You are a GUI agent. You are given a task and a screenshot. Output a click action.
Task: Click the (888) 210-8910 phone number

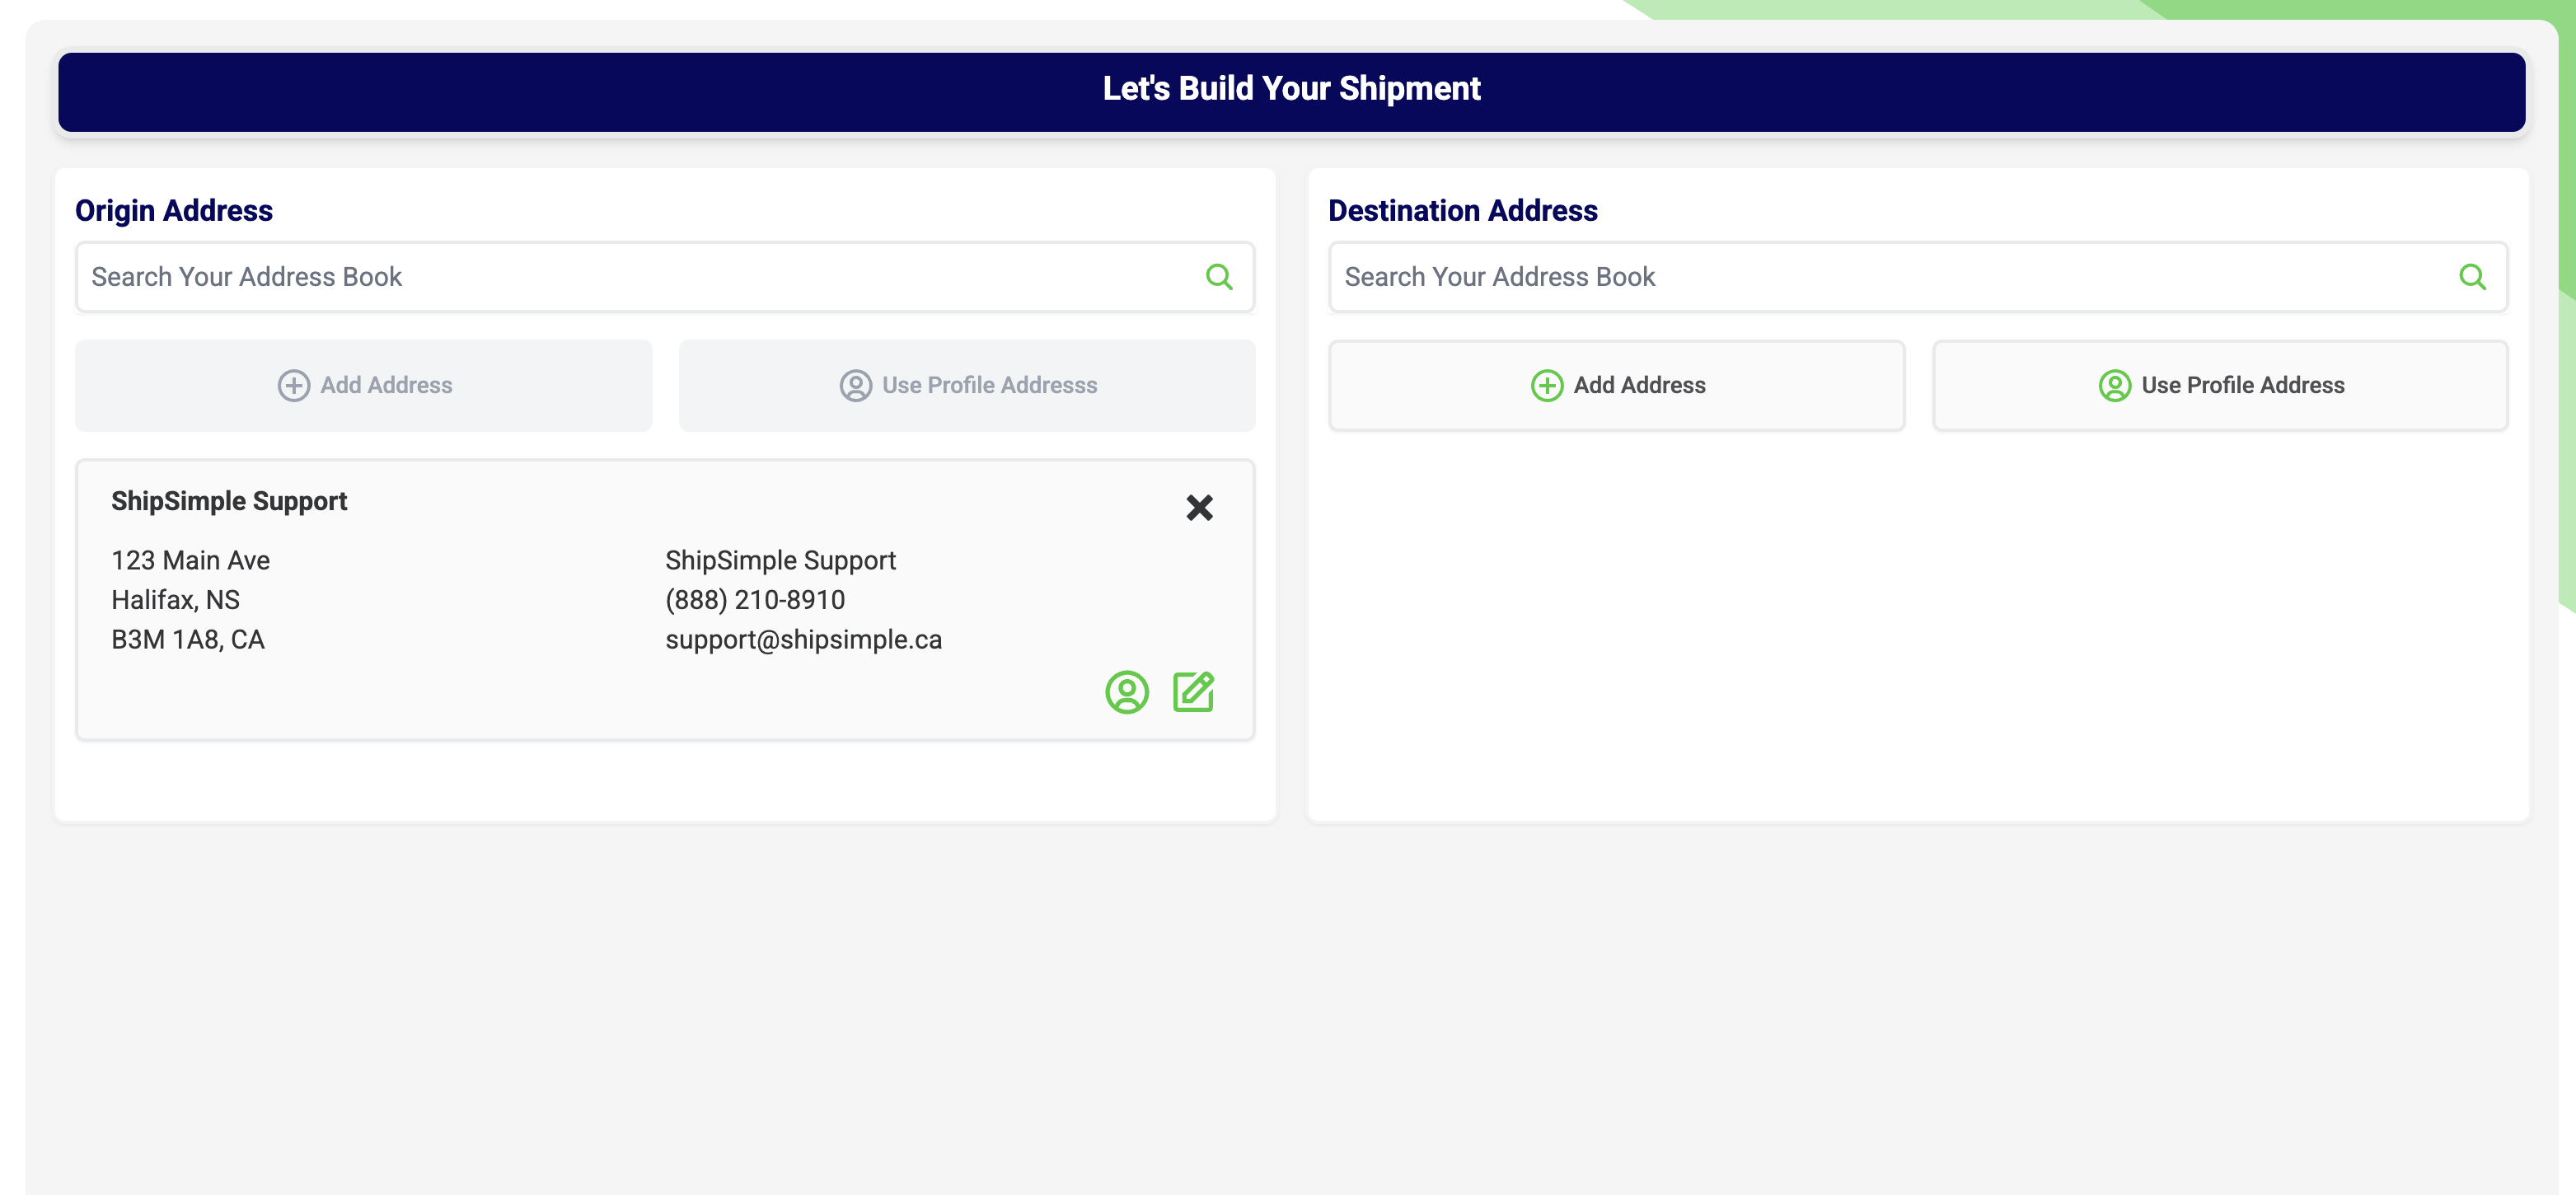755,599
